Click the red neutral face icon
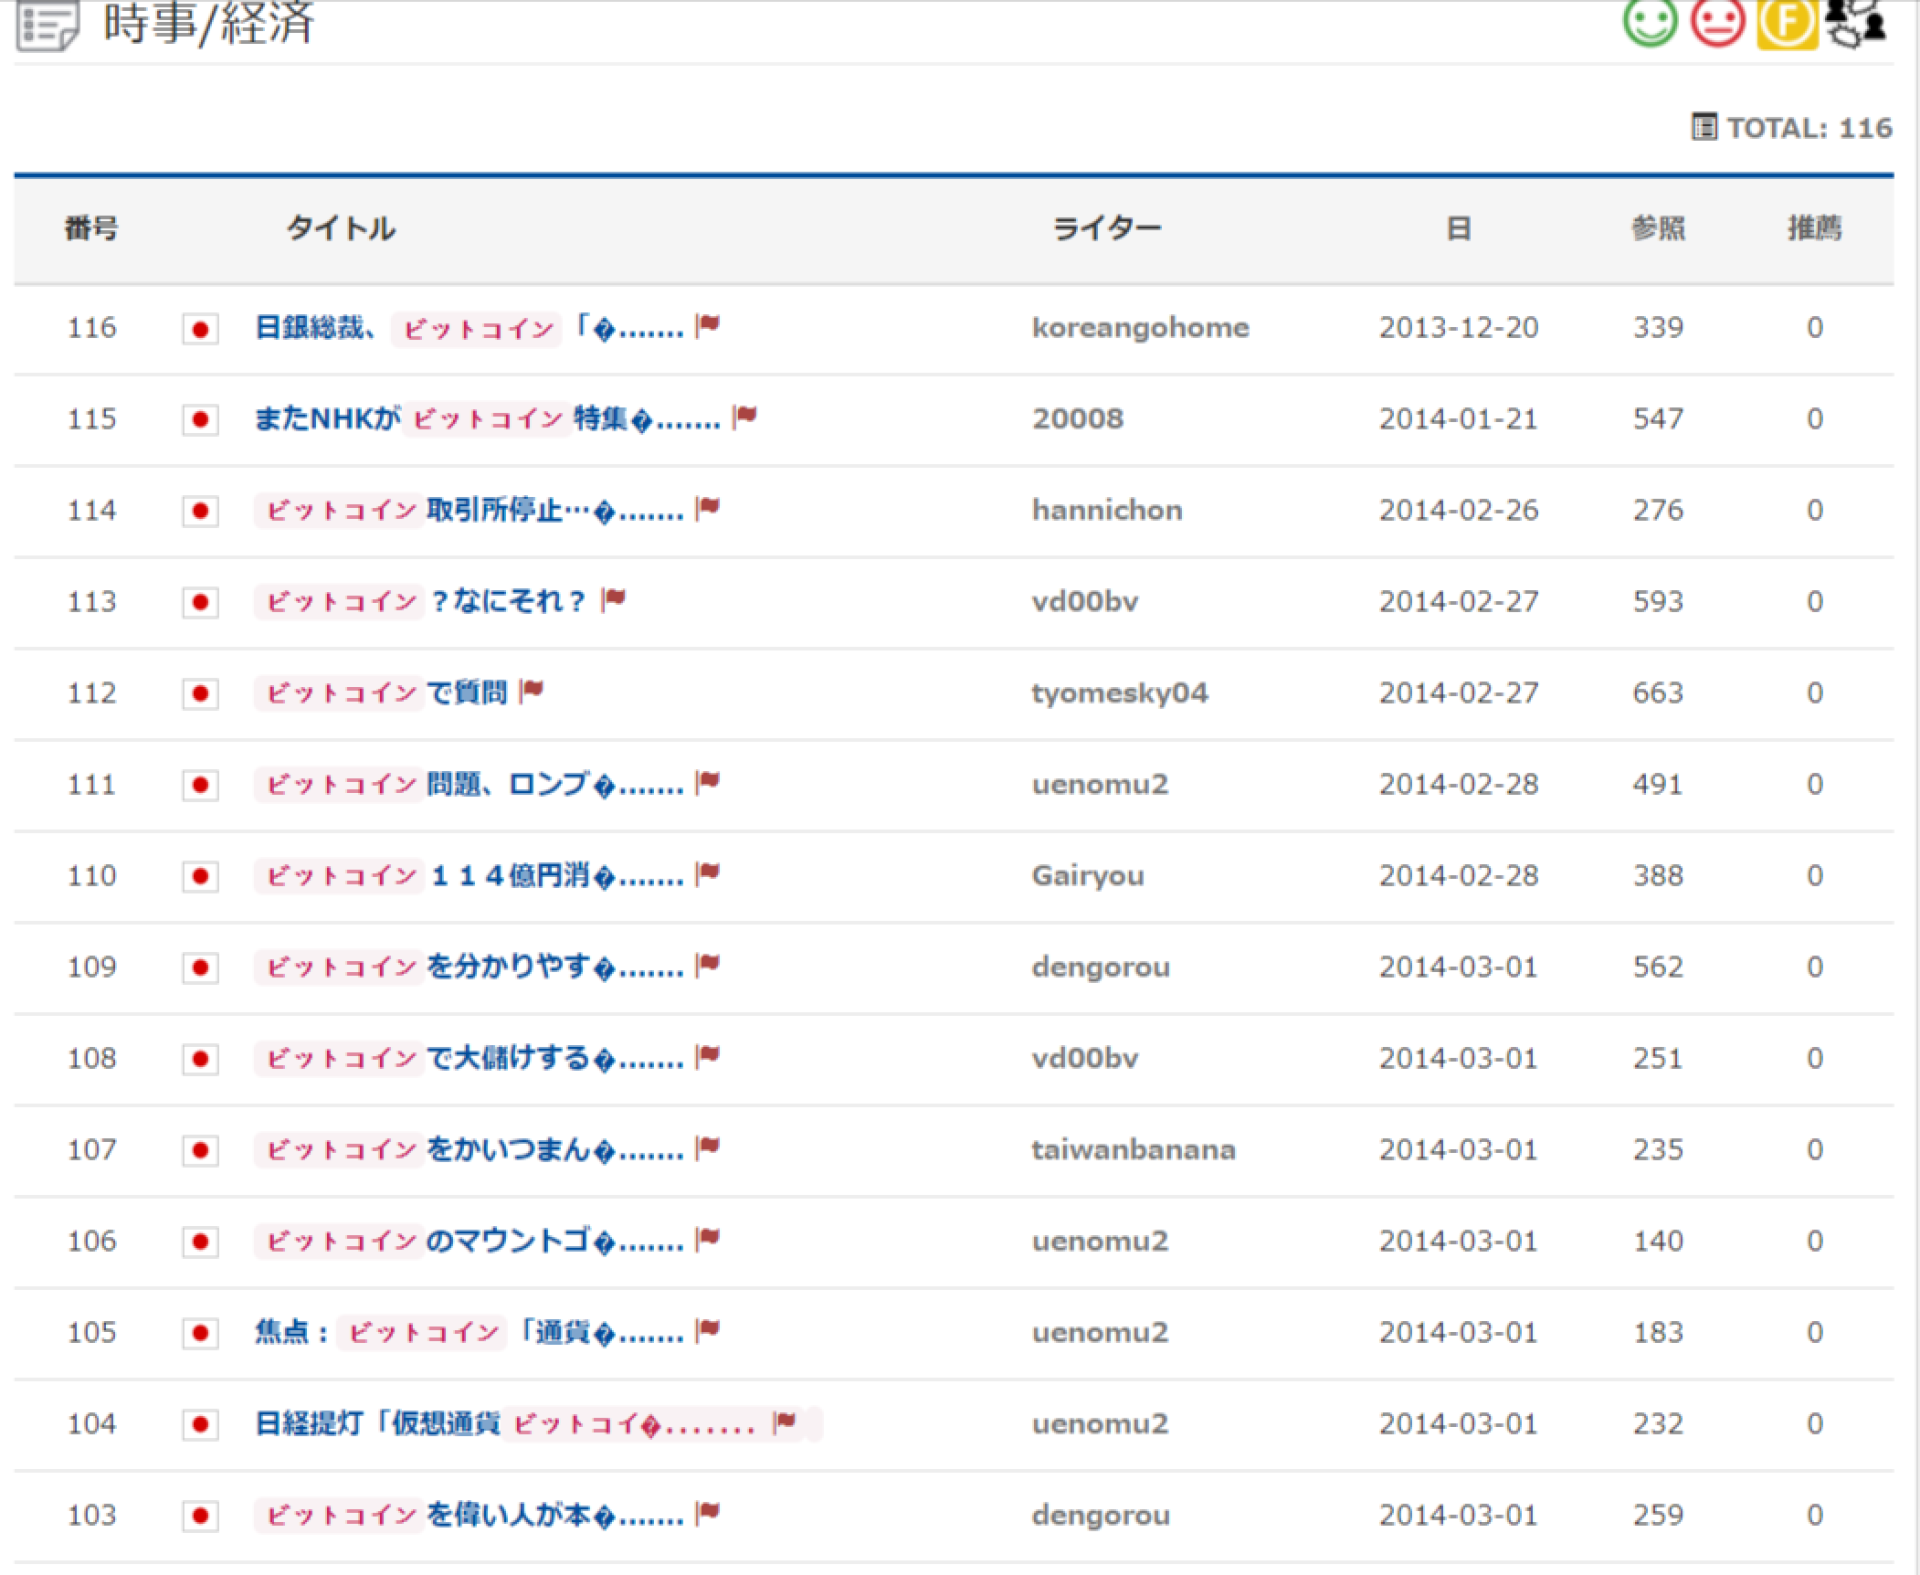This screenshot has height=1575, width=1920. [x=1717, y=20]
